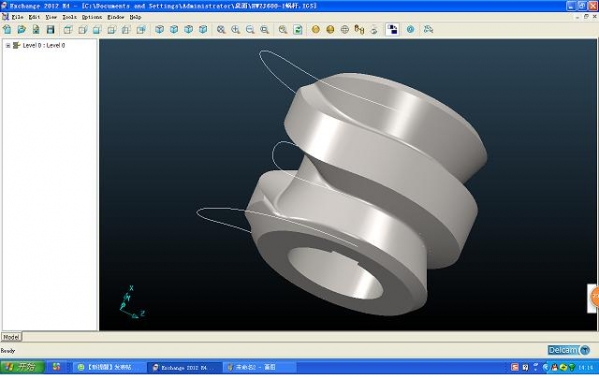599x379 pixels.
Task: Toggle the black-white background color button
Action: tap(392, 29)
